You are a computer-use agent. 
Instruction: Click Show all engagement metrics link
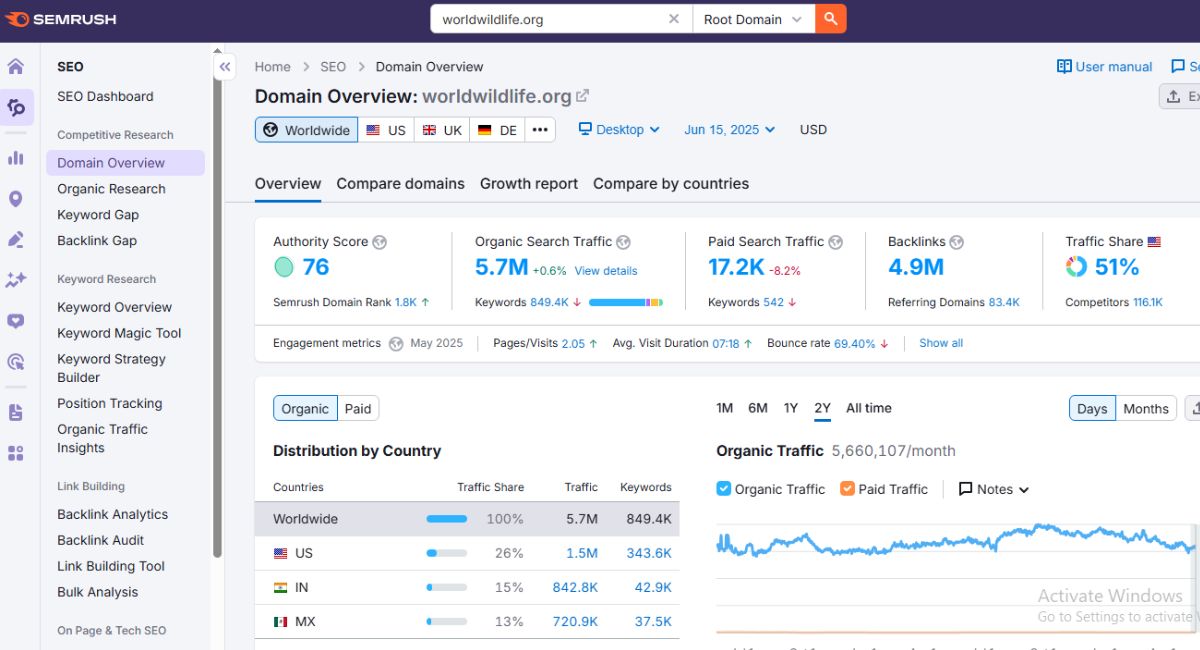pyautogui.click(x=941, y=343)
